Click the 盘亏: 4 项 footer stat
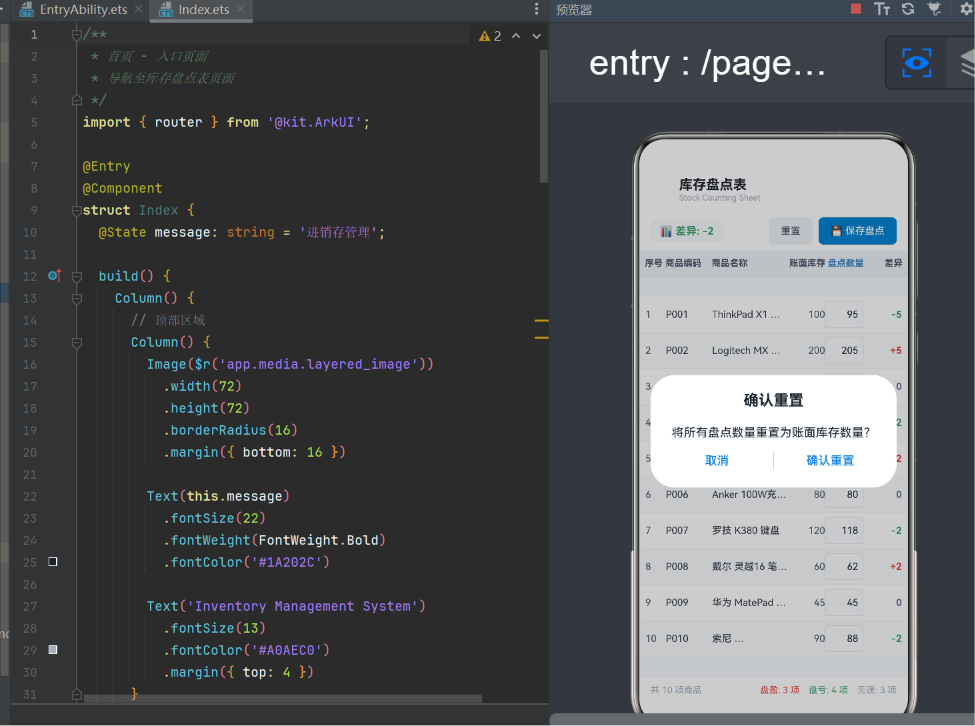 (x=828, y=690)
